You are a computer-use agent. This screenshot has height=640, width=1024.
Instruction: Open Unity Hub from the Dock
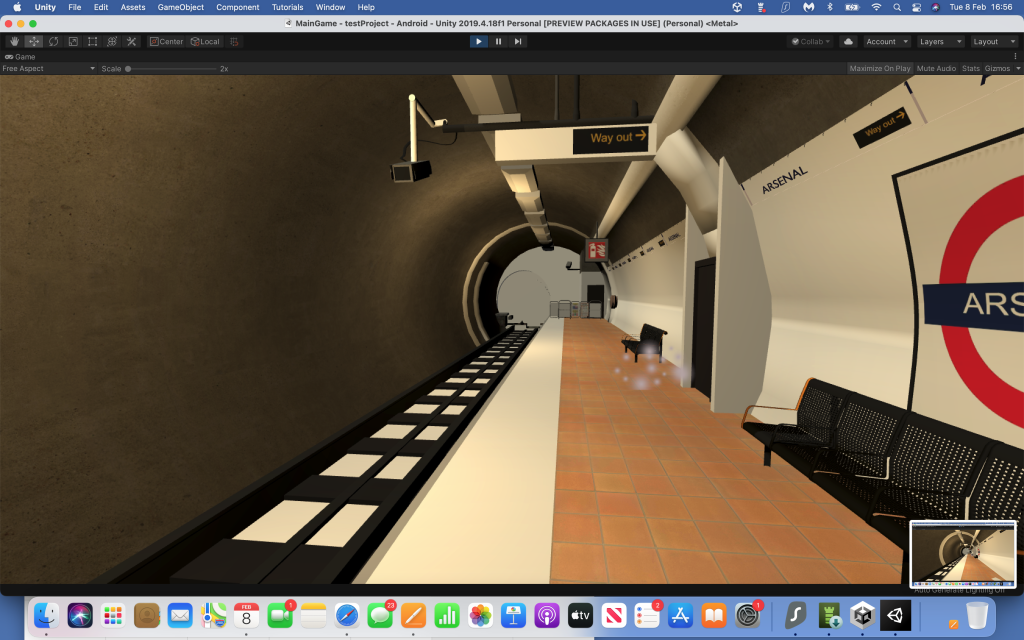coord(862,615)
